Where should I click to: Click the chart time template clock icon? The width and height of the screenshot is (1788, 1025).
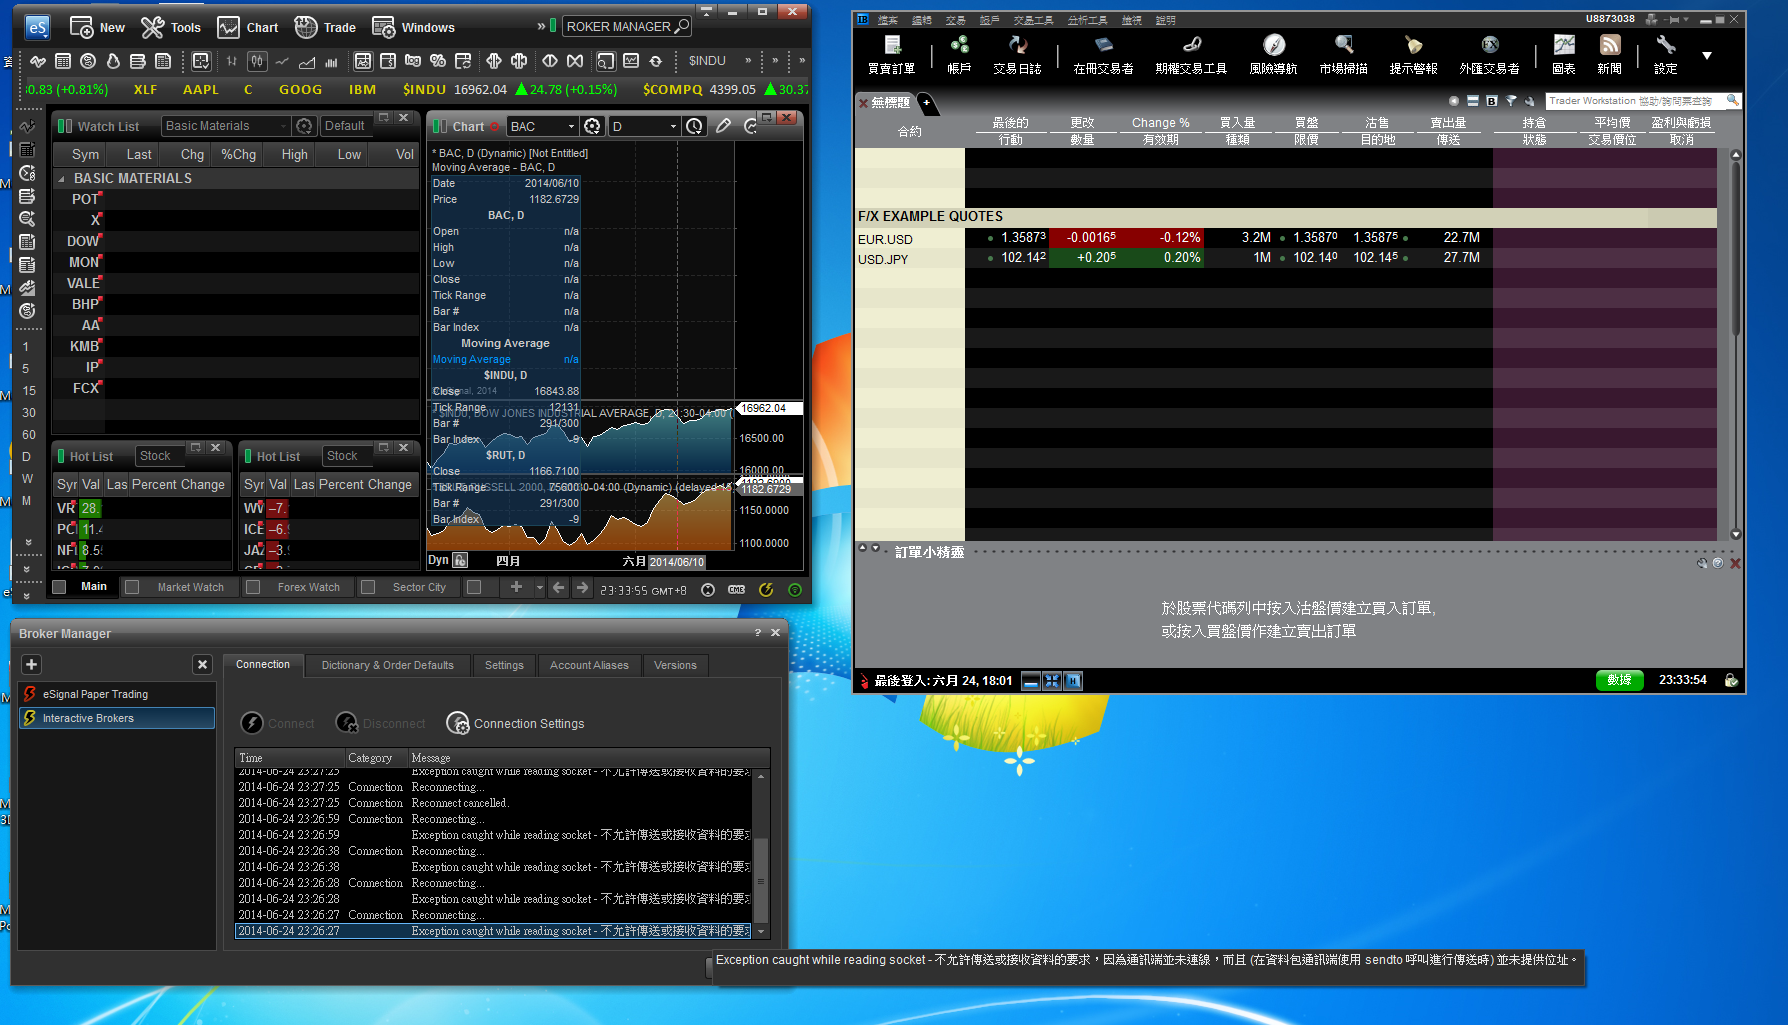695,126
